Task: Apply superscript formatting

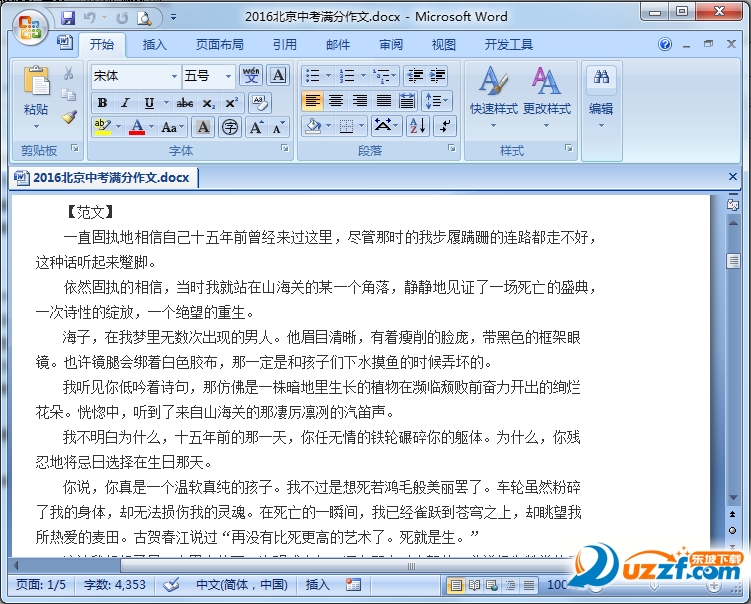Action: pyautogui.click(x=231, y=103)
